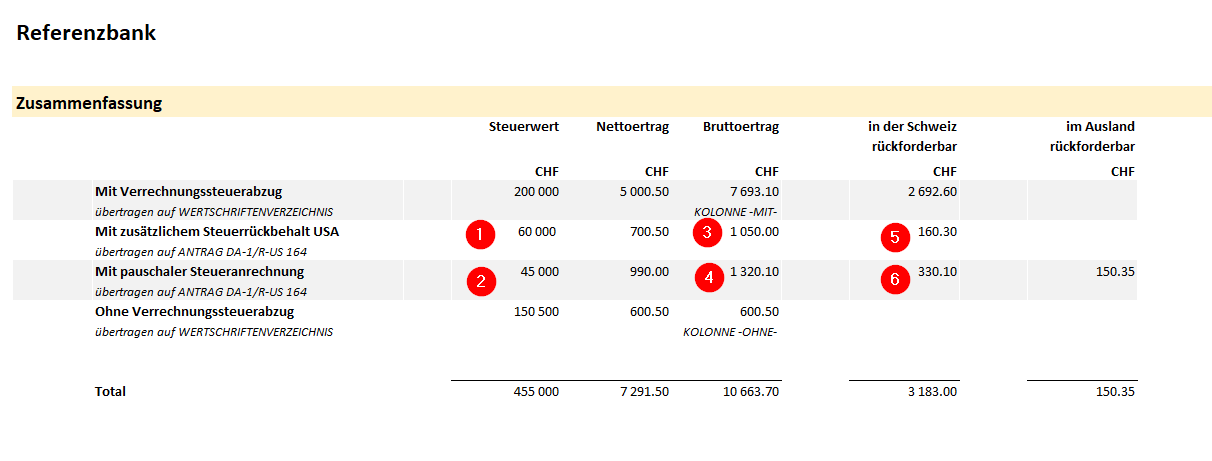
Task: Click red marker number 3
Action: [x=707, y=232]
